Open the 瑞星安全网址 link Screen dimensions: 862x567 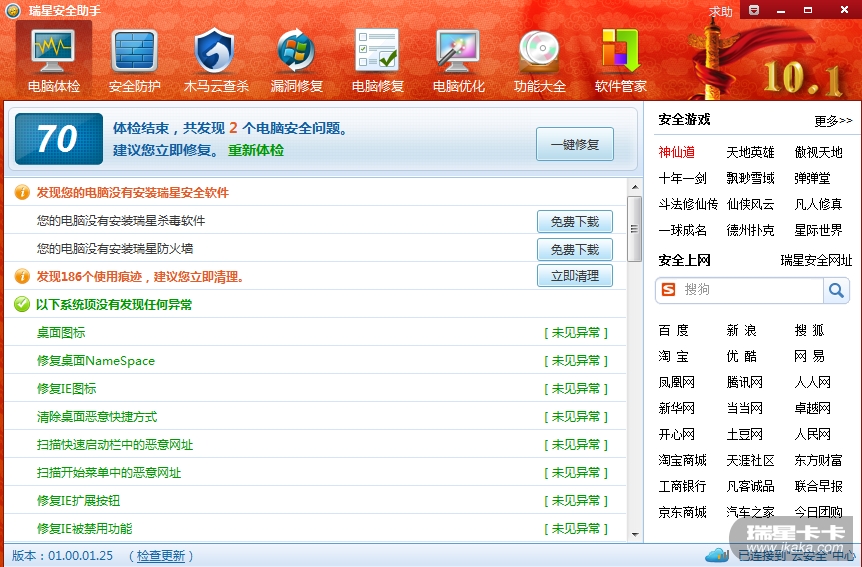816,260
